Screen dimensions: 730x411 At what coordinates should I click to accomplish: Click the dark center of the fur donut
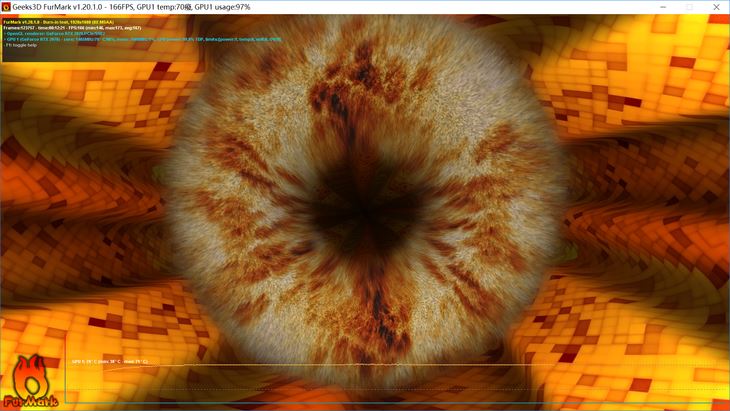366,214
